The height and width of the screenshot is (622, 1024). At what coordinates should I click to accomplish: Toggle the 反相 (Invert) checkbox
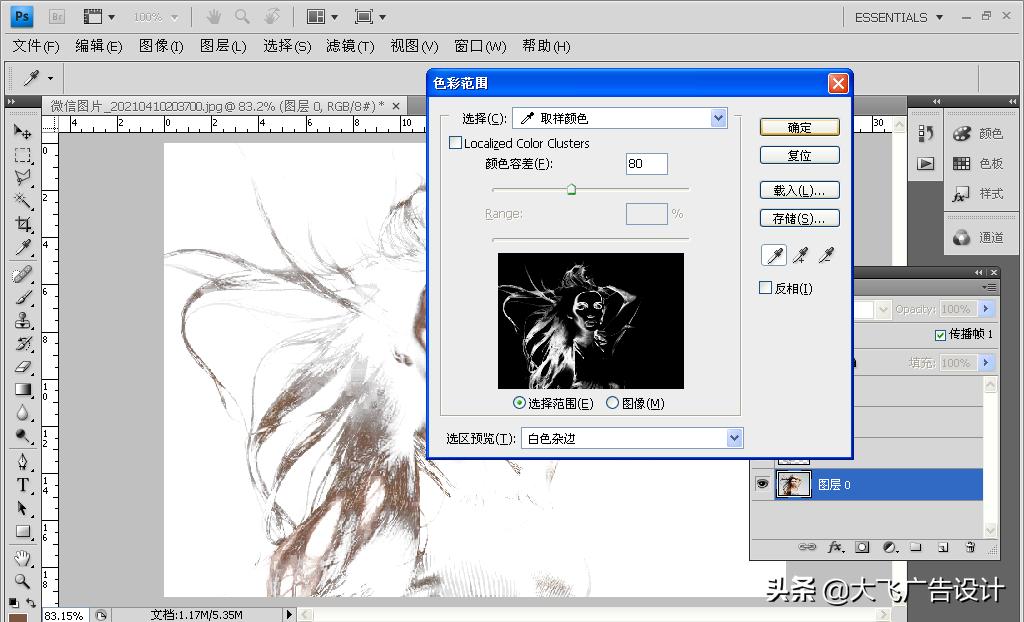tap(766, 288)
